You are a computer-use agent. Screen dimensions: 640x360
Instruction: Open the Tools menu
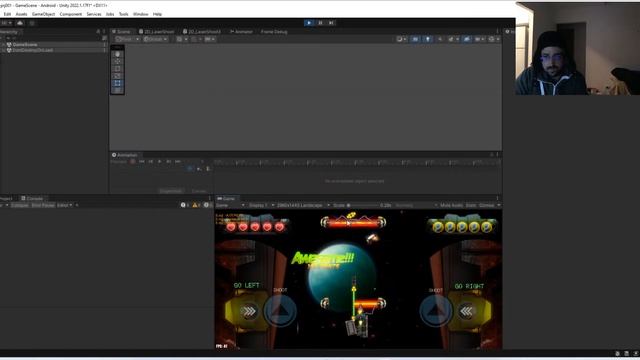(124, 14)
